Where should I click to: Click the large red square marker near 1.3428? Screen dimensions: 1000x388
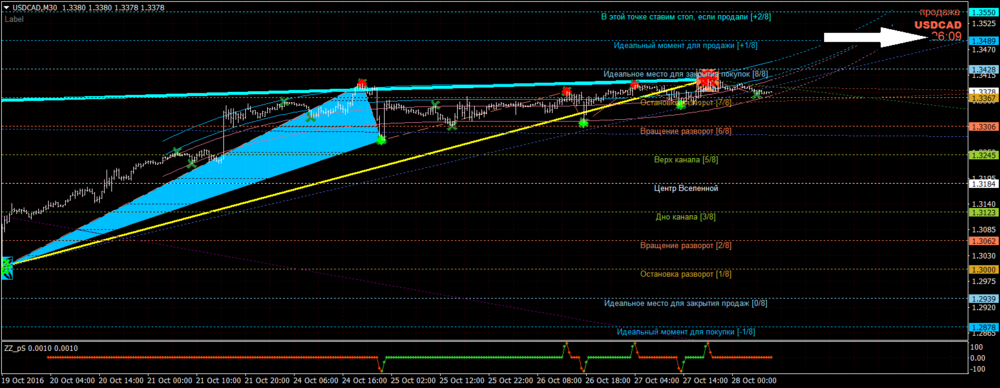click(708, 80)
